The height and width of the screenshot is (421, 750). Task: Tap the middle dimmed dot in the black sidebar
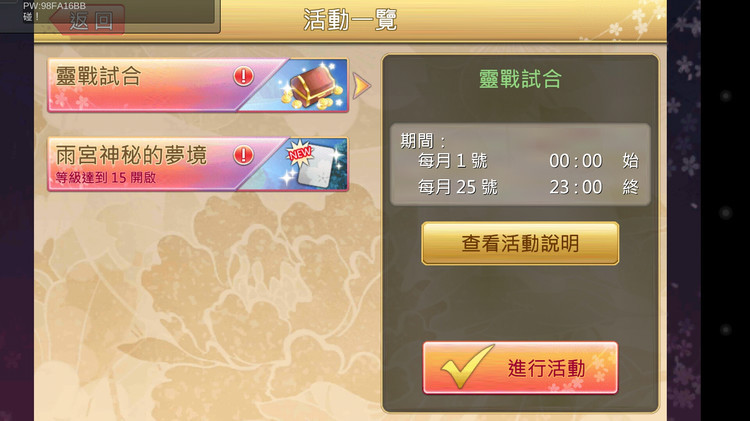coord(726,212)
